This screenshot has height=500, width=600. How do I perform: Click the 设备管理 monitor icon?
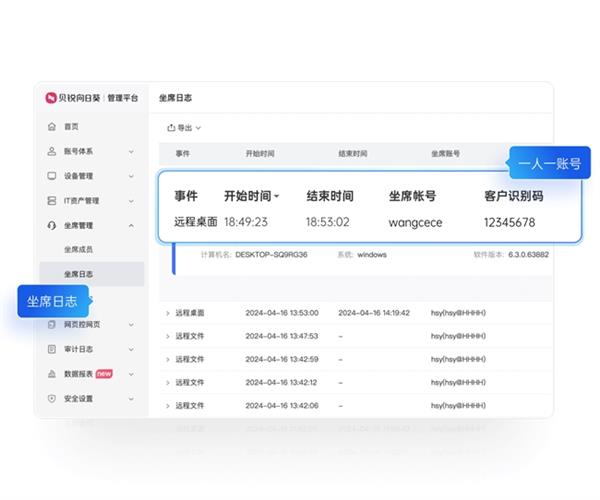coord(51,176)
